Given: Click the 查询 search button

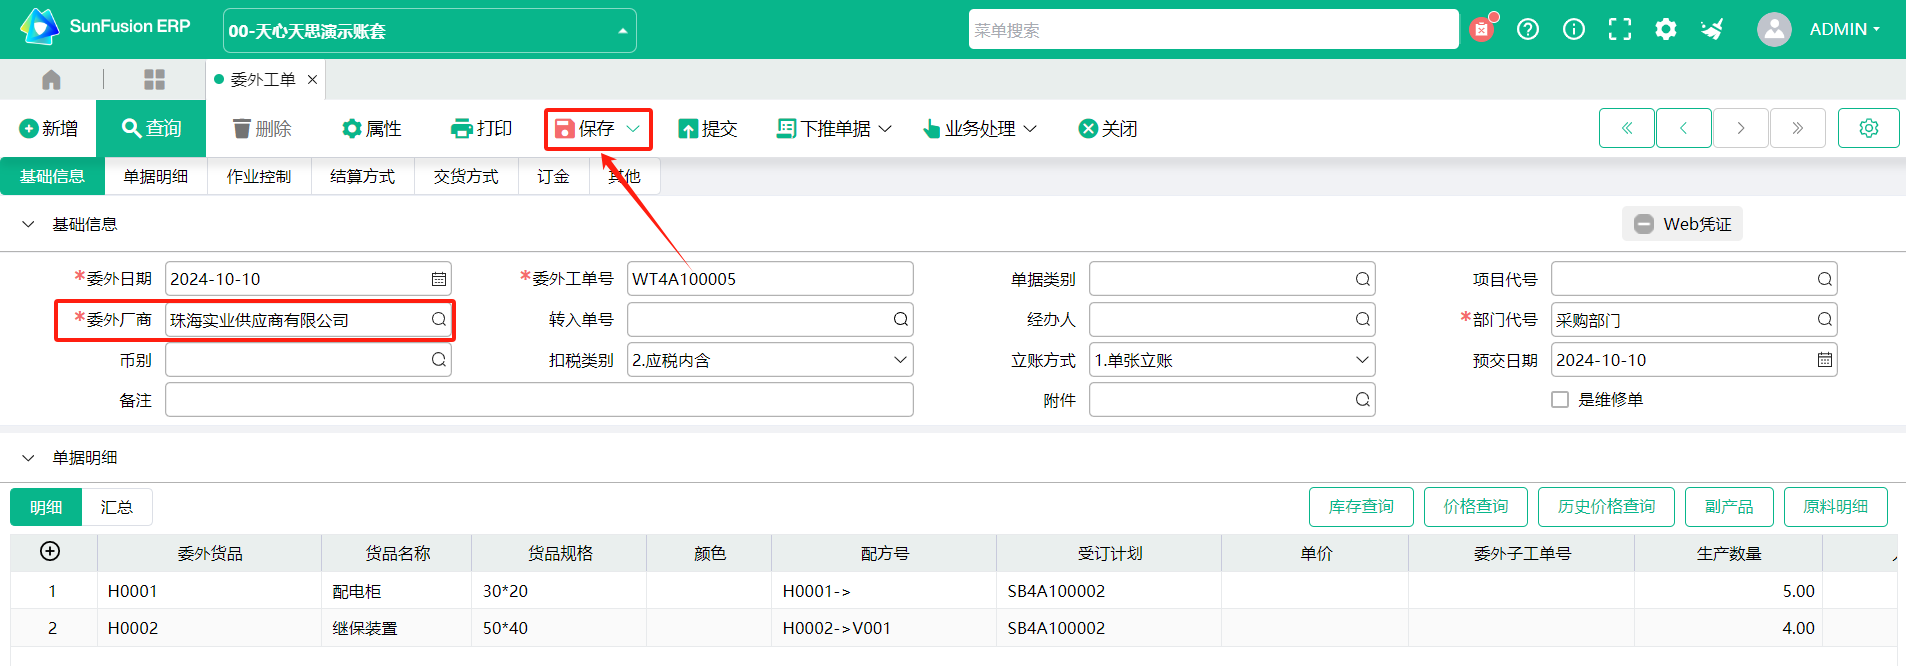Looking at the screenshot, I should (151, 129).
